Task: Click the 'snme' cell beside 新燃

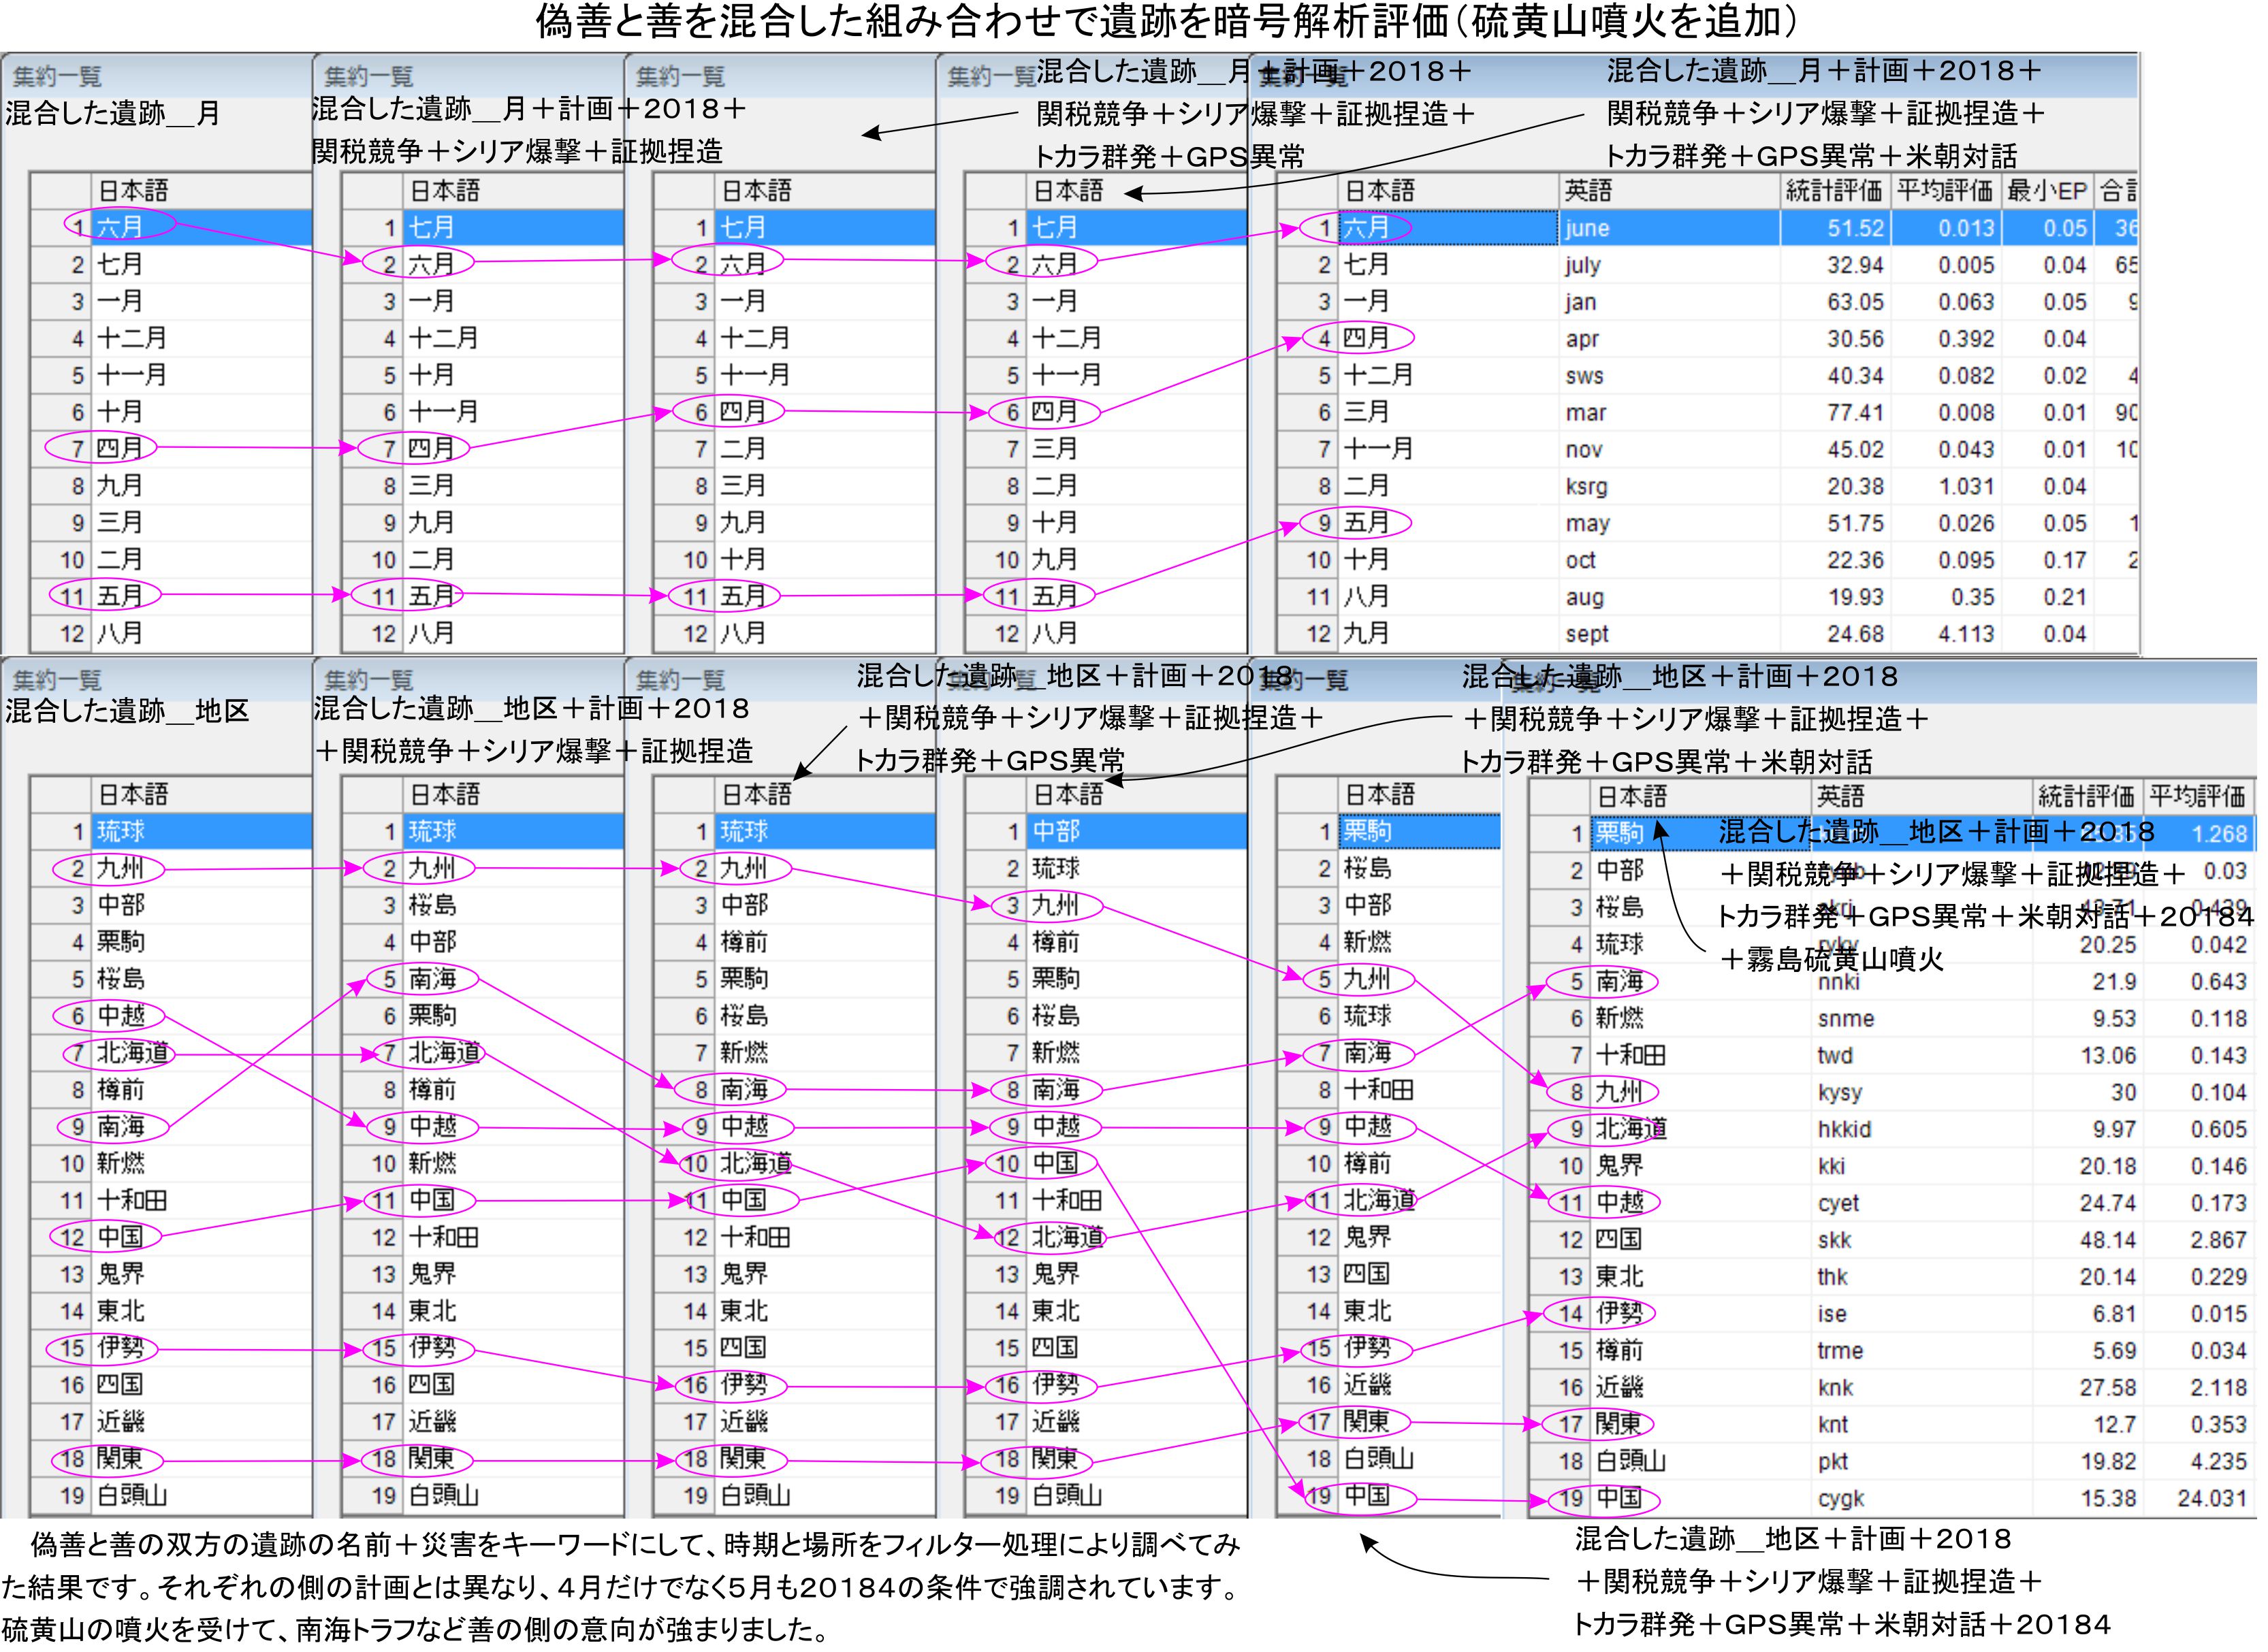Action: coord(1845,1018)
